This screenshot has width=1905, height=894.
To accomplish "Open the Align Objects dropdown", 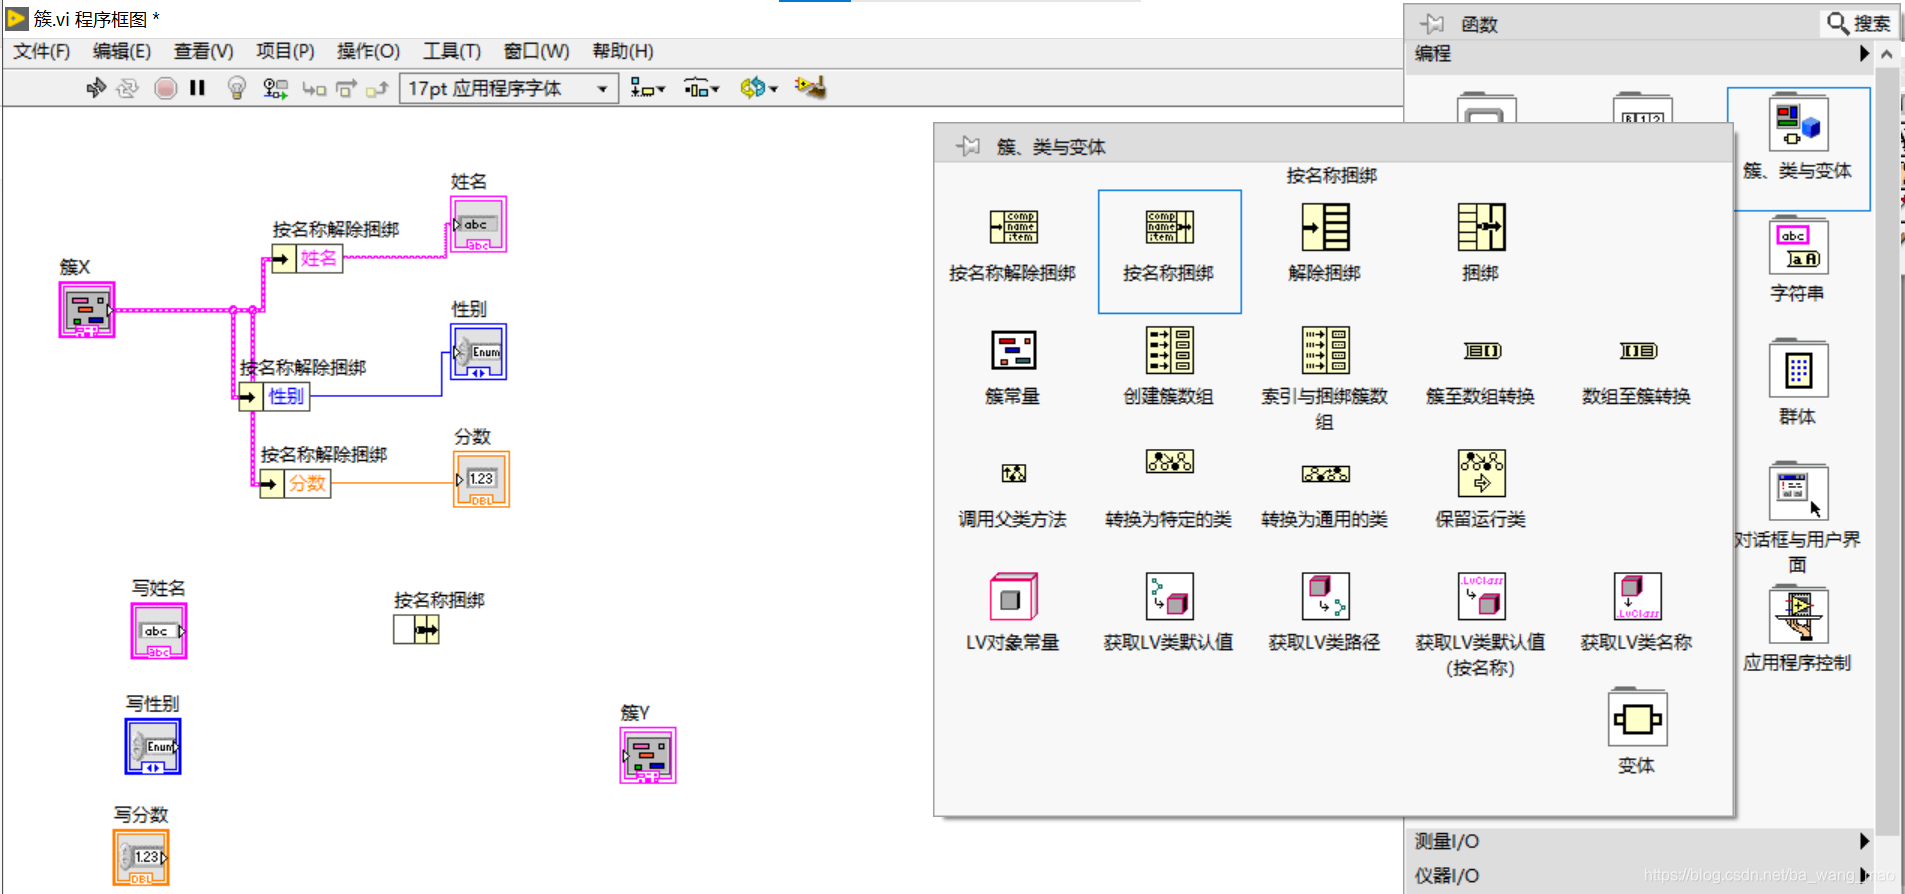I will 648,88.
